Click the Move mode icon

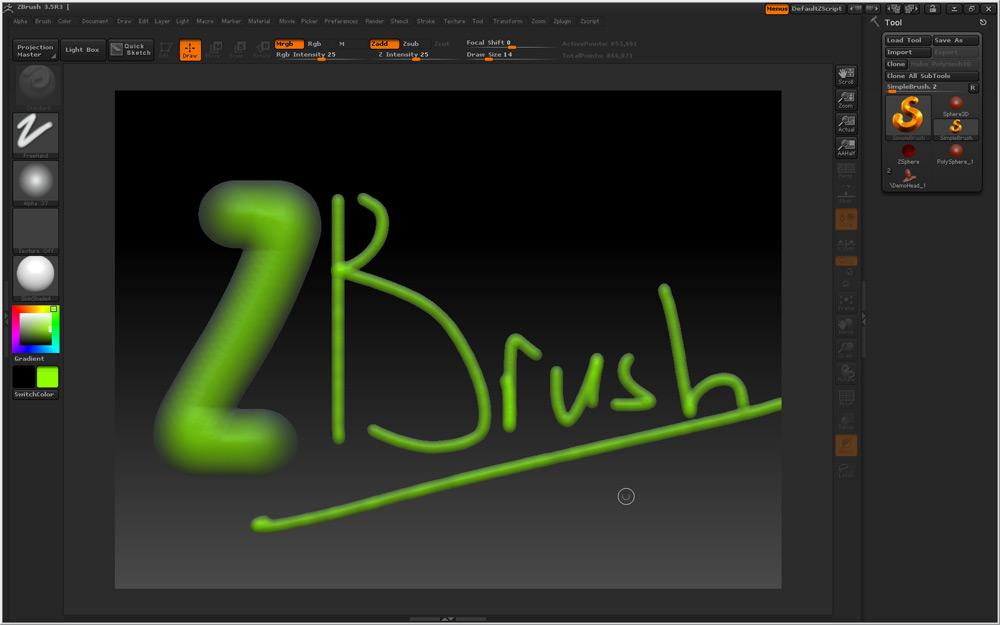(214, 50)
